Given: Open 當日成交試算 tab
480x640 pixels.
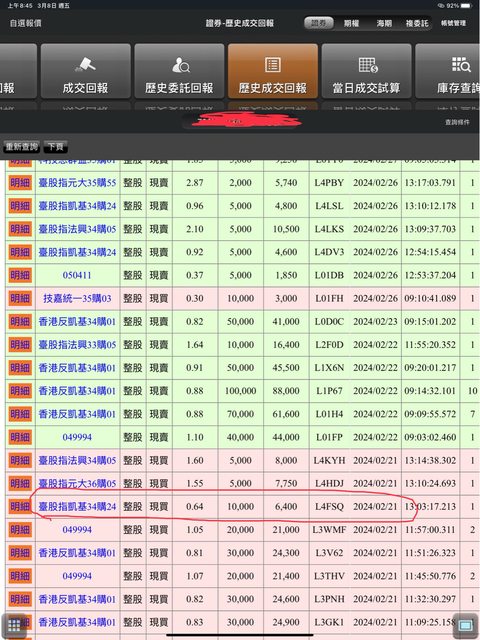Looking at the screenshot, I should coord(367,71).
